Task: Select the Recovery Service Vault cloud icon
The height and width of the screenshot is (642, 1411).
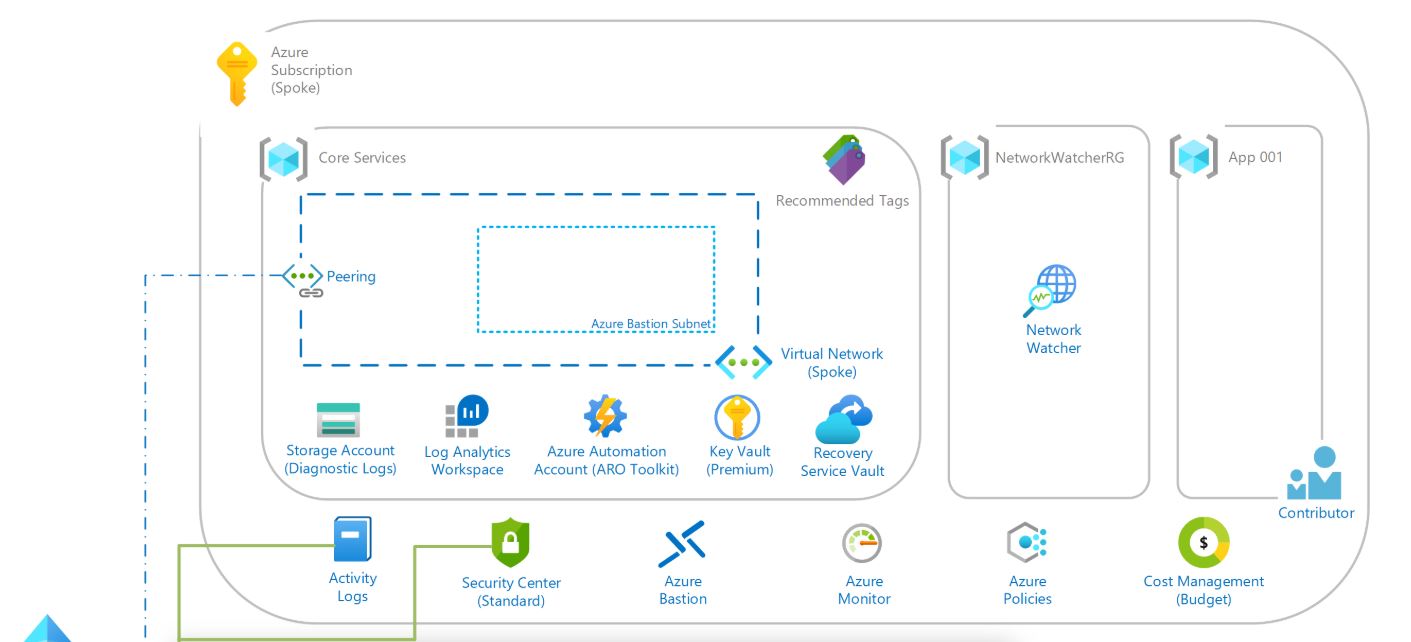Action: tap(843, 420)
